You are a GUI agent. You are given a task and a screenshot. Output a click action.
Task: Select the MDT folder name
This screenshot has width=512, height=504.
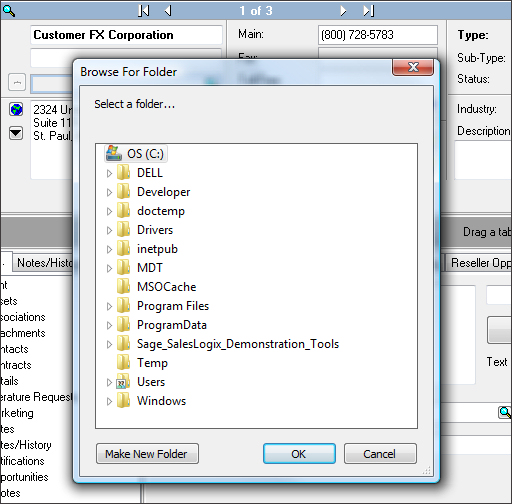pyautogui.click(x=150, y=268)
